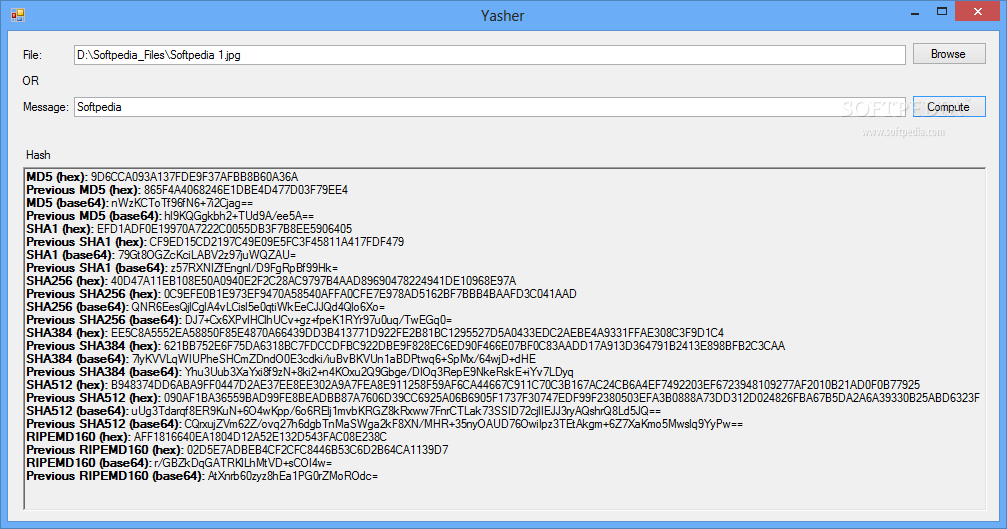This screenshot has width=1007, height=529.
Task: Close the Yasher window
Action: click(x=978, y=12)
